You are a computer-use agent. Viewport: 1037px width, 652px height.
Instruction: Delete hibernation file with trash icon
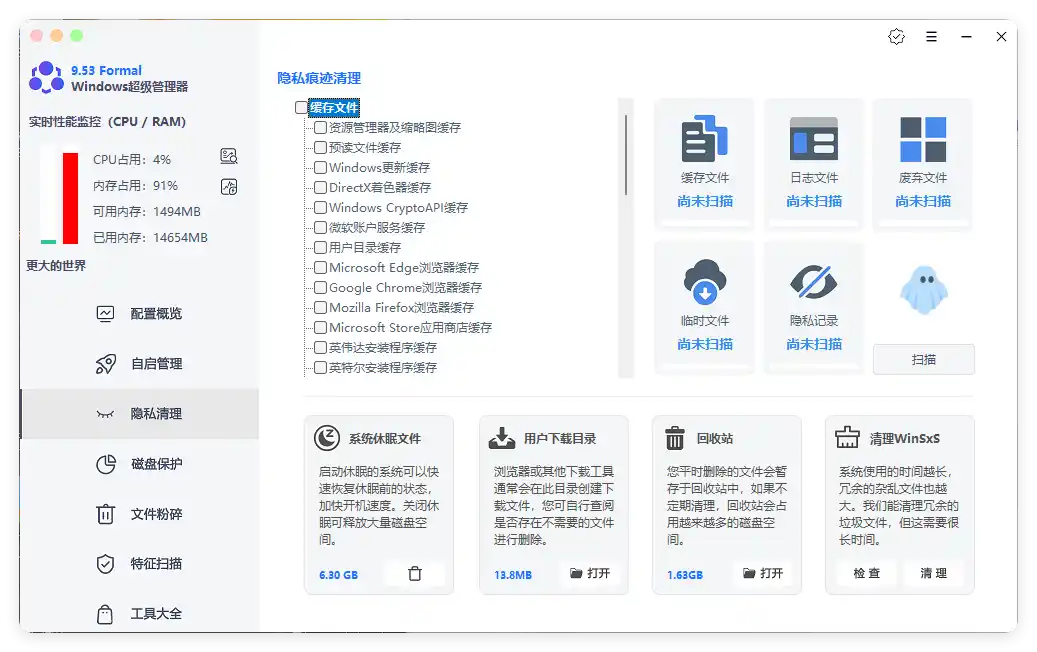(x=415, y=573)
